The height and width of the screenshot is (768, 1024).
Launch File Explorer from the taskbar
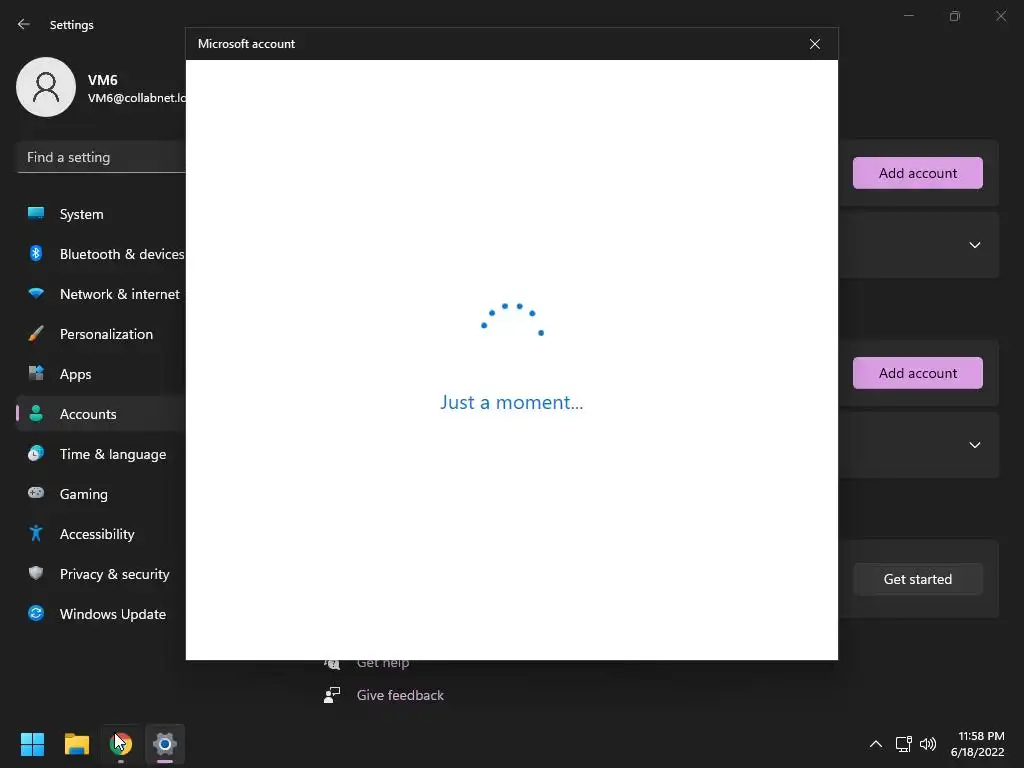point(76,744)
